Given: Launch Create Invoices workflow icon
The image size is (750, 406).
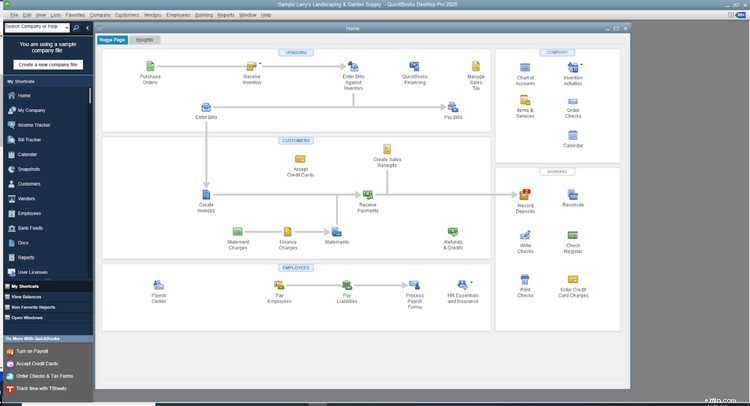Looking at the screenshot, I should [206, 194].
